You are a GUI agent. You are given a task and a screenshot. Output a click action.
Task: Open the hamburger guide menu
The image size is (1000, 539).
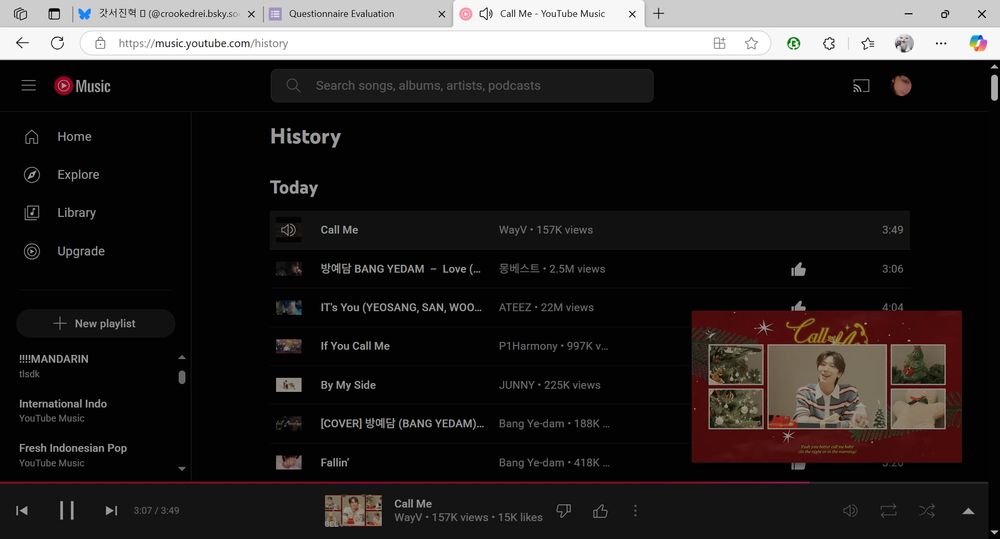(x=29, y=85)
